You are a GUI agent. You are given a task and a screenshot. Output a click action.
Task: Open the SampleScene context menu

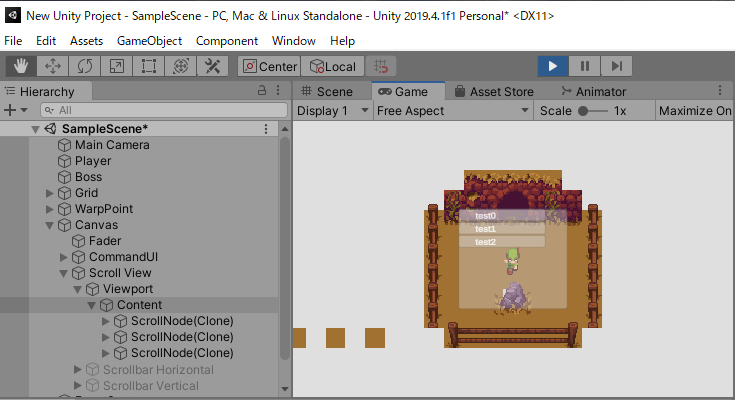[x=266, y=129]
